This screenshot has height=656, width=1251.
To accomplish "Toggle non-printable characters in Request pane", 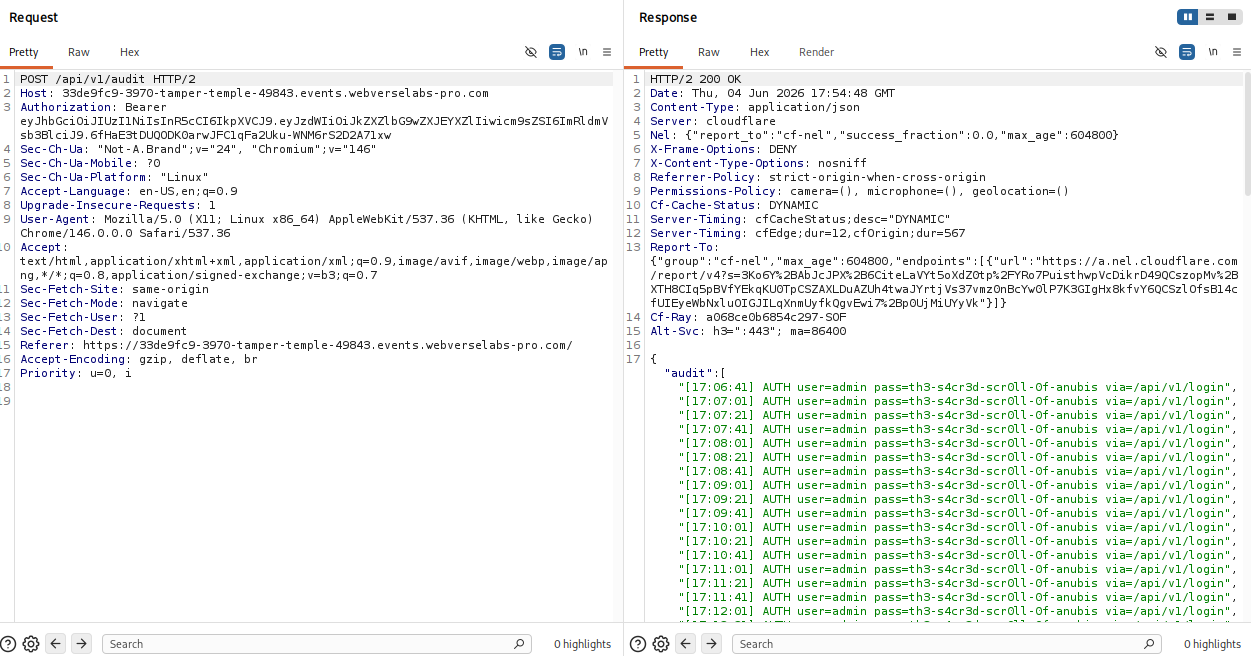I will 531,52.
